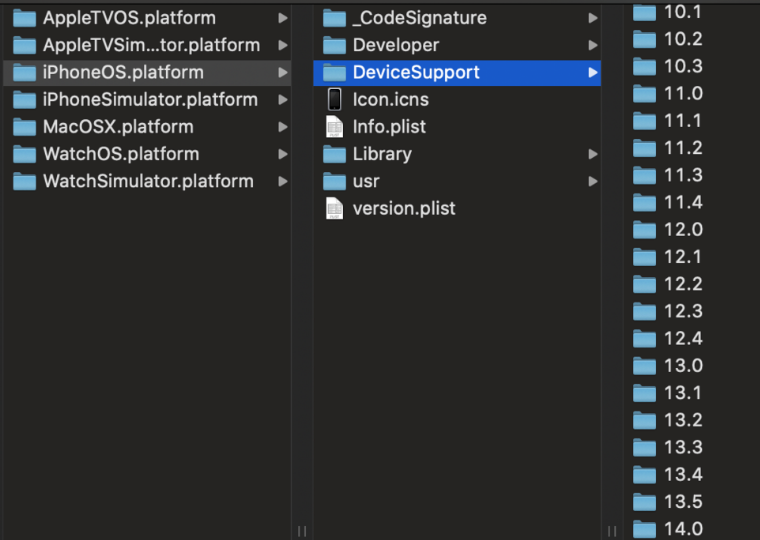Click the second column resize handle
Viewport: 760px width, 540px height.
(612, 531)
